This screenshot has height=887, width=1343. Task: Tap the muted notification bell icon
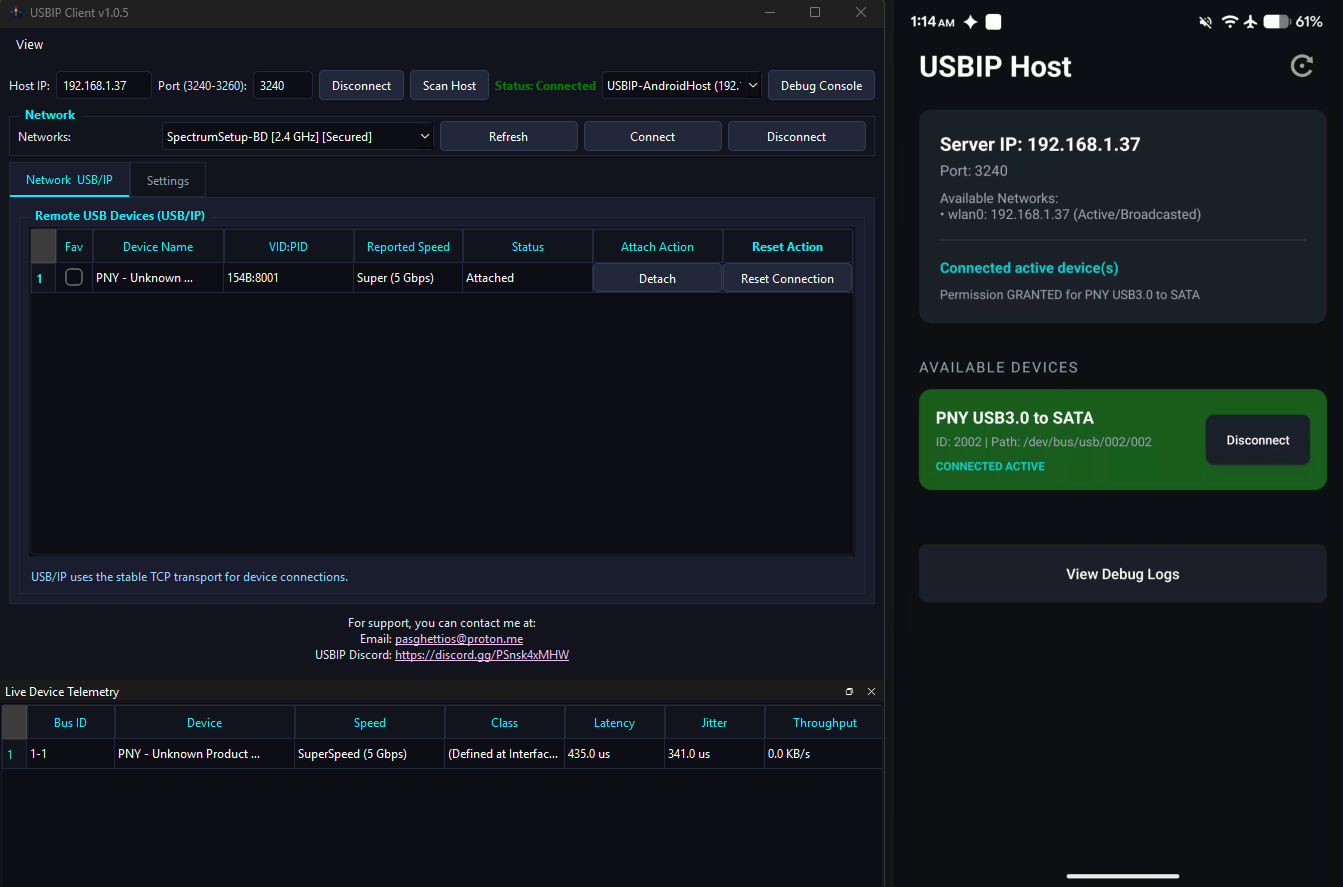pos(1205,21)
